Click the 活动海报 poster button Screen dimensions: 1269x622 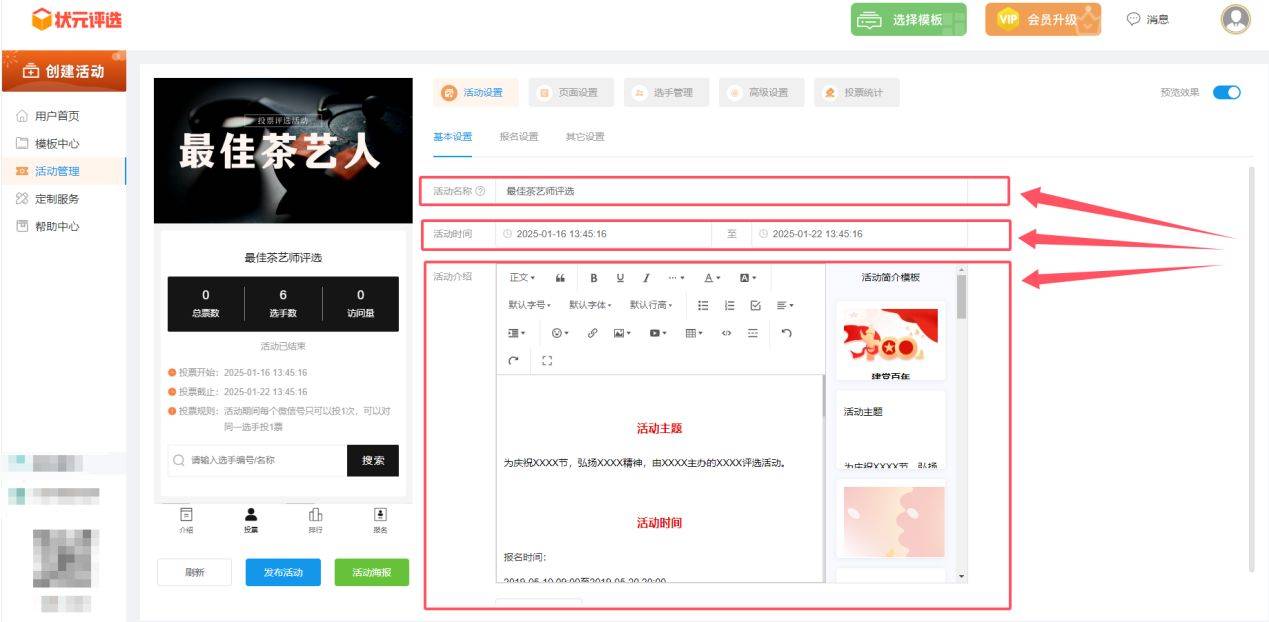[x=372, y=572]
